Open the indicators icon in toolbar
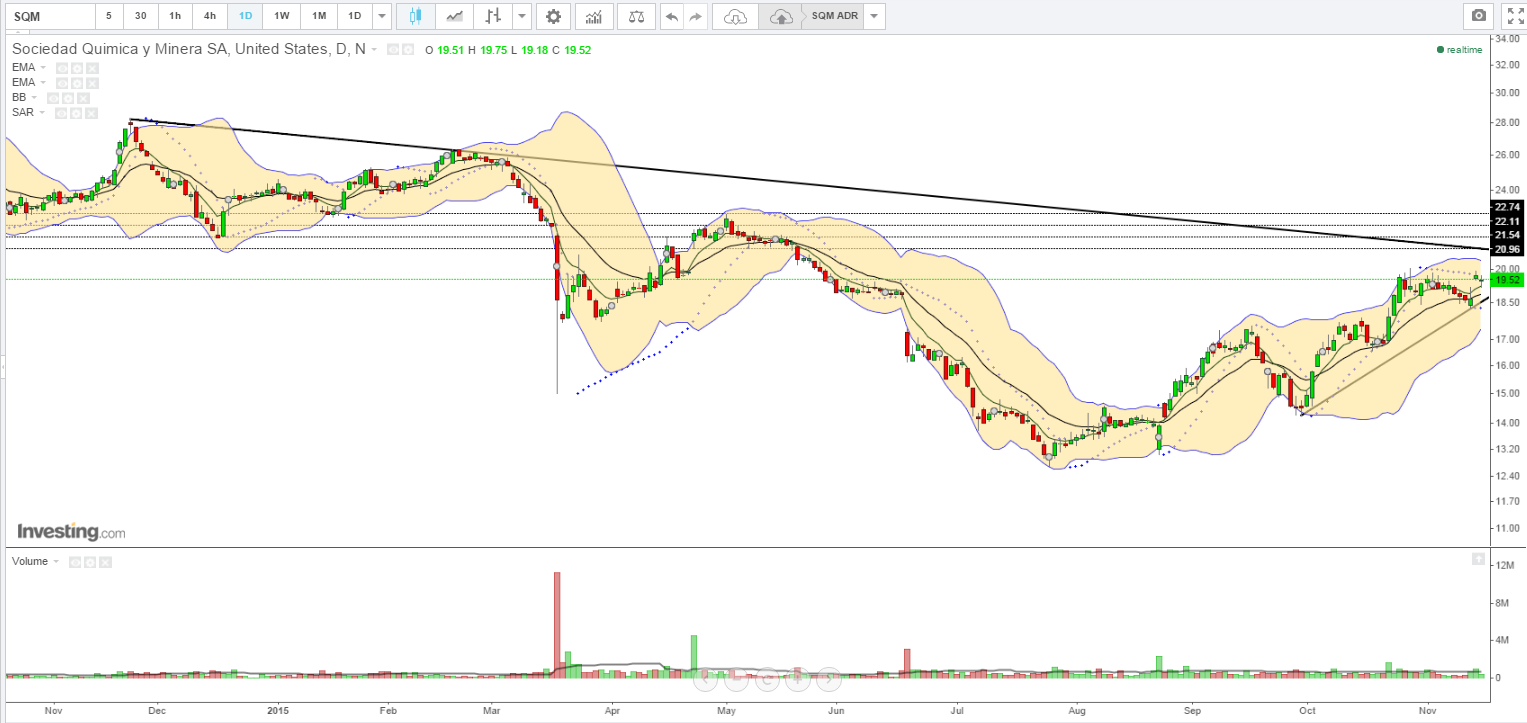The width and height of the screenshot is (1527, 723). (594, 16)
